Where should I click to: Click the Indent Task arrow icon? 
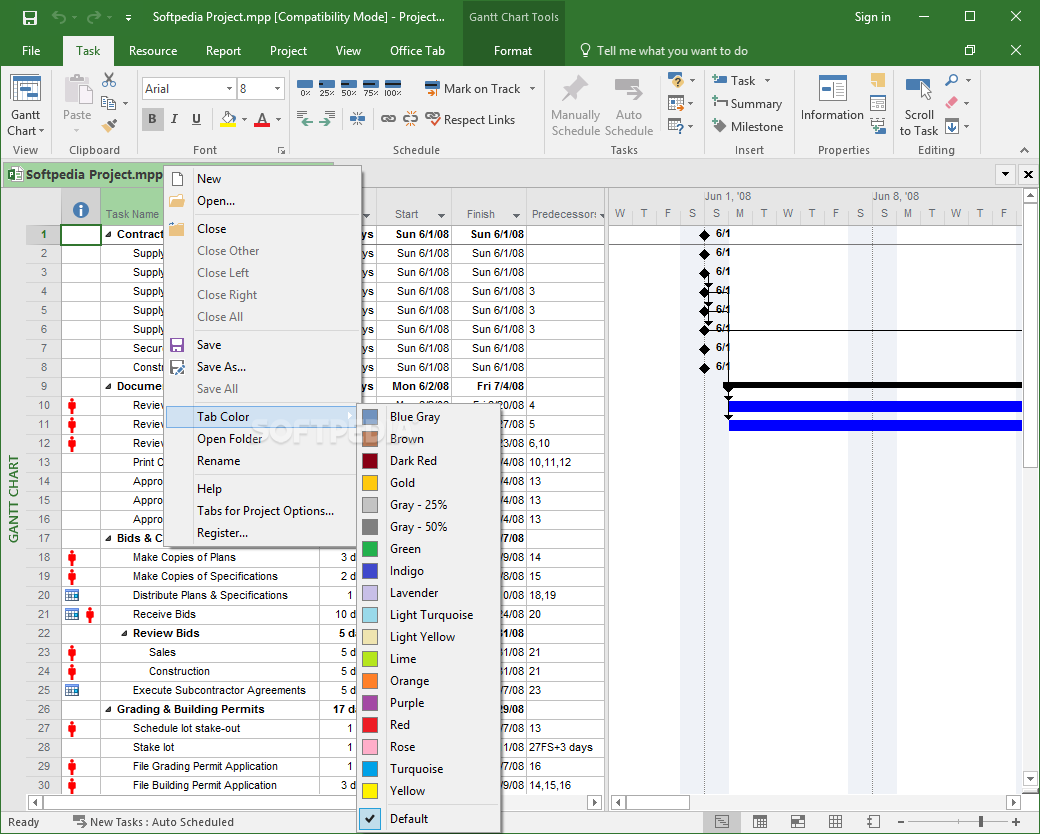coord(327,119)
